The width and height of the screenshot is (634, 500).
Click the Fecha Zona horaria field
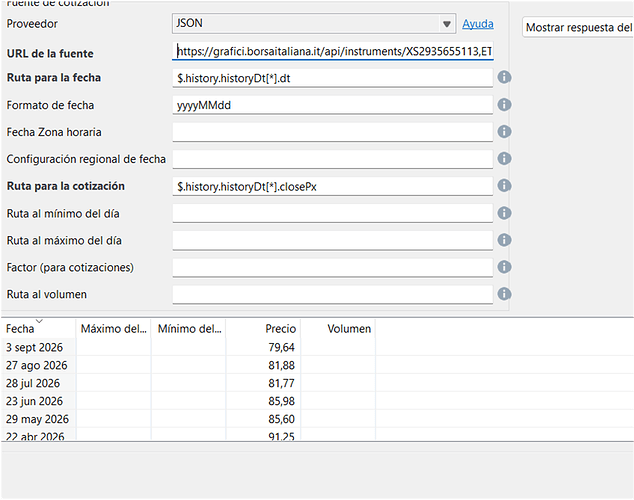tap(333, 132)
